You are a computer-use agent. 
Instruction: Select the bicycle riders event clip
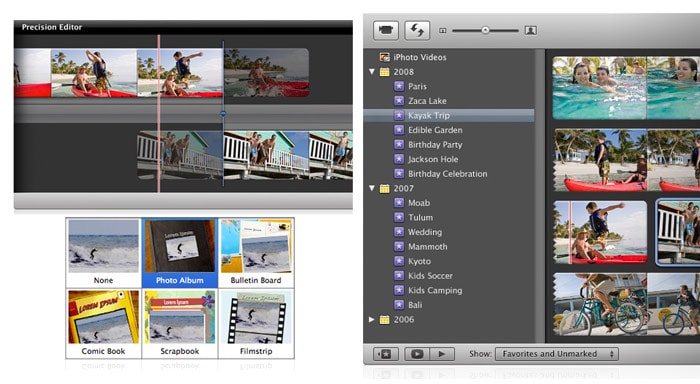point(626,304)
